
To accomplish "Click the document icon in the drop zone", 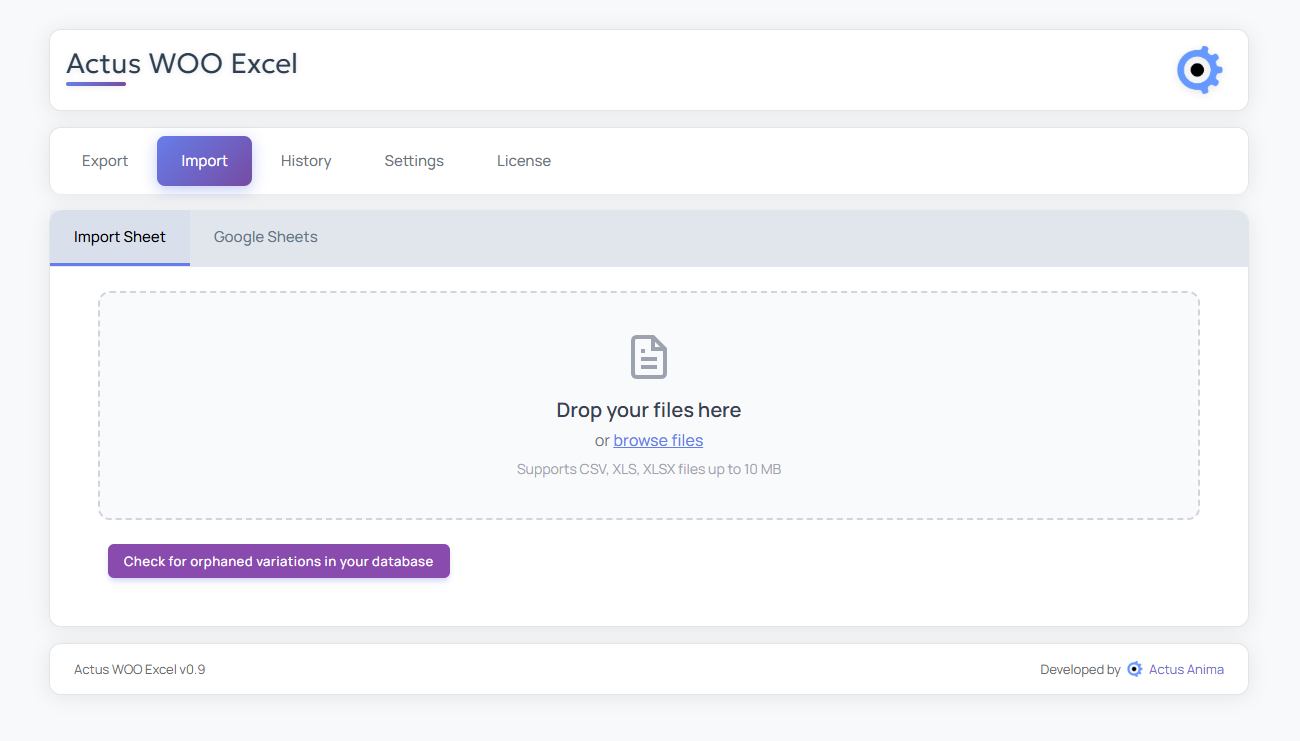I will [x=648, y=357].
